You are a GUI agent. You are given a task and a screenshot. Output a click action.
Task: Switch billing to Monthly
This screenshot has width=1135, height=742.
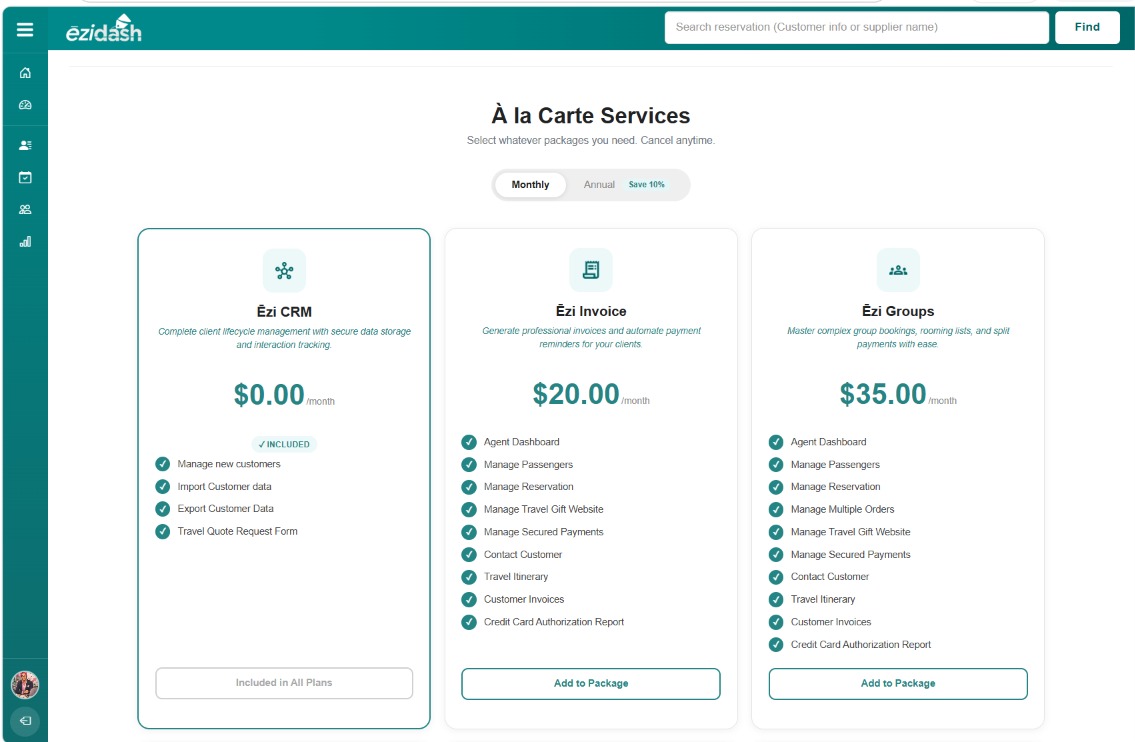point(530,185)
